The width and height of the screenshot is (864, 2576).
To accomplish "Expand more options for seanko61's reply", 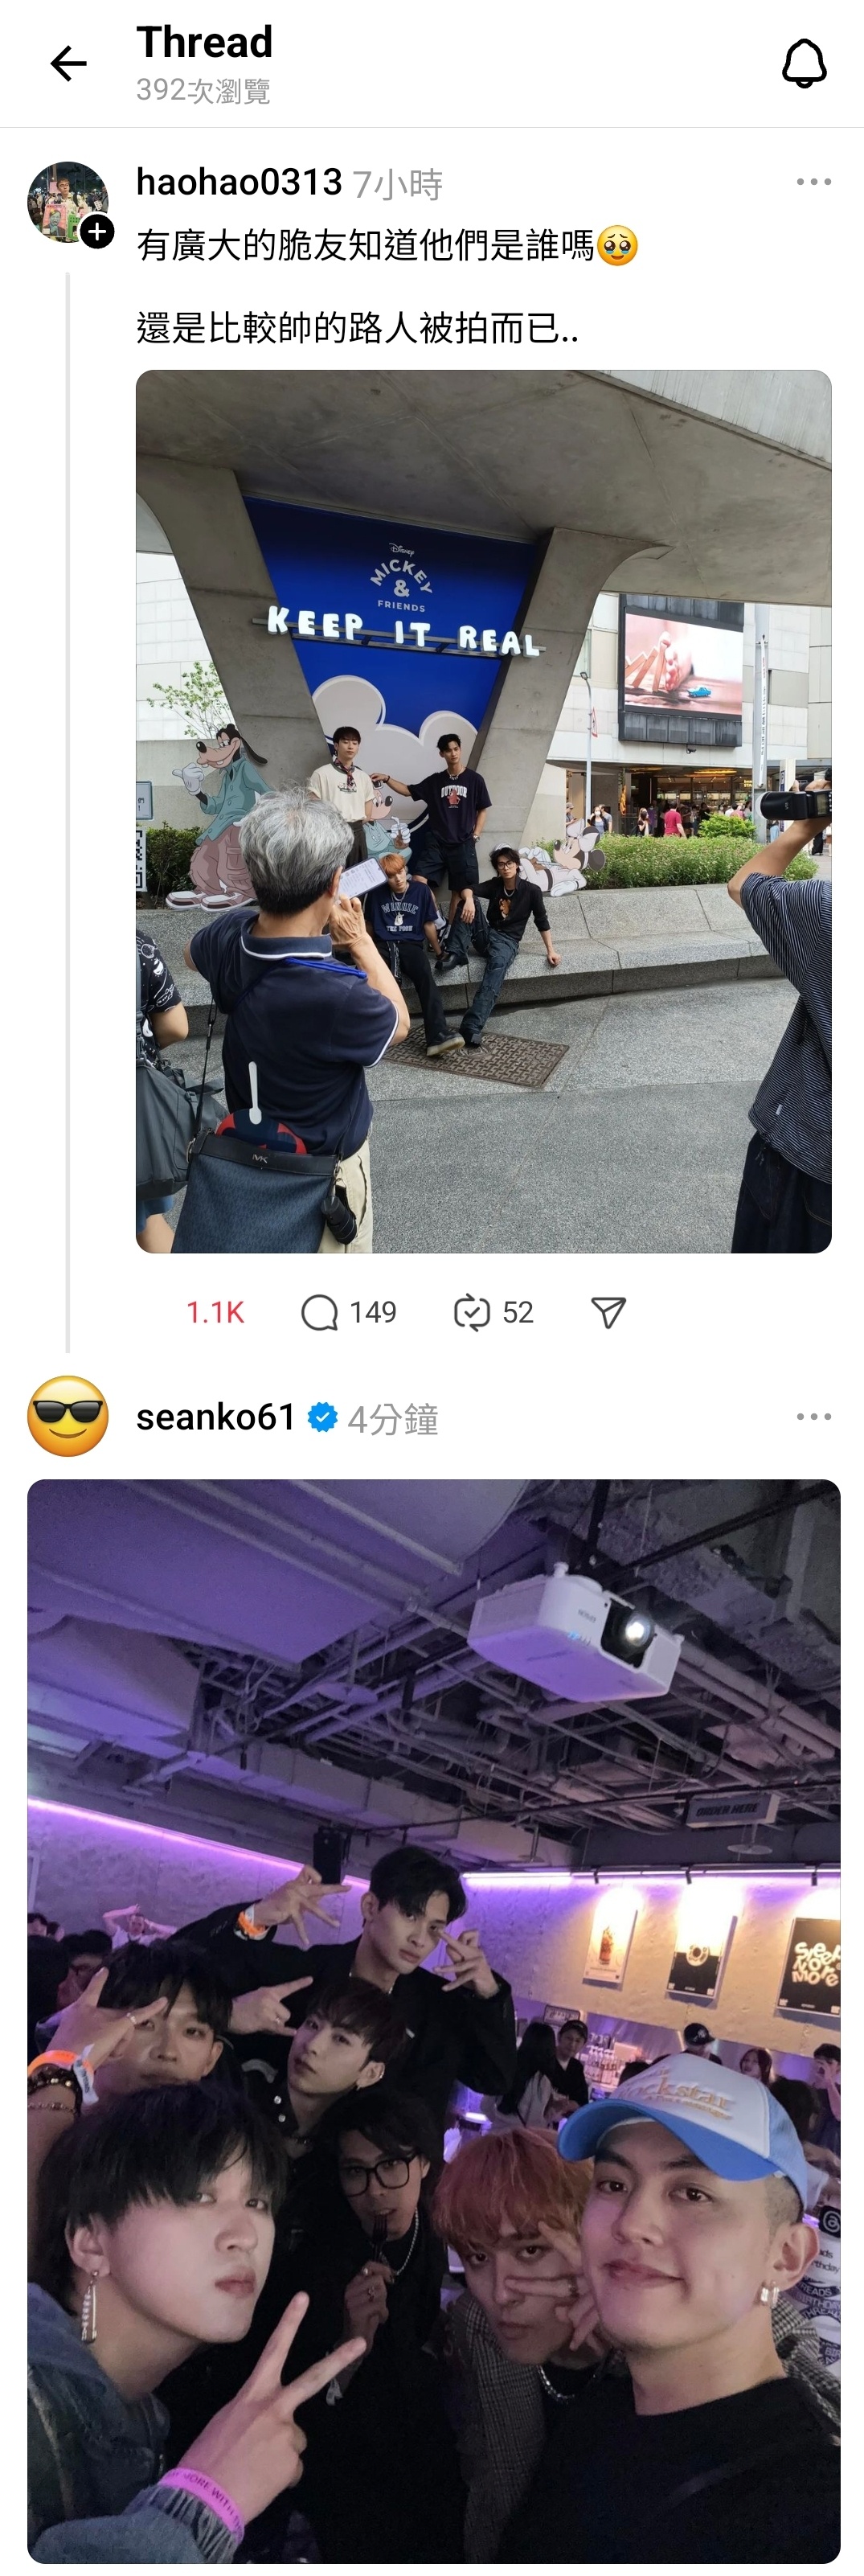I will click(814, 1417).
